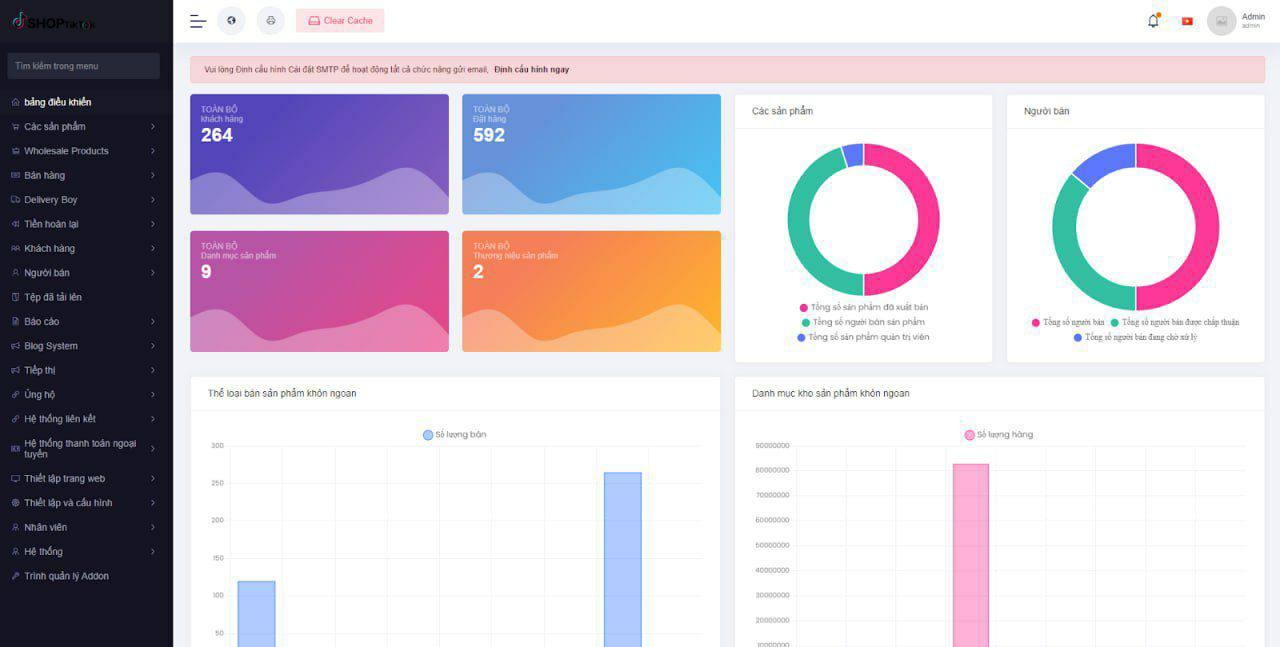Open the globe website icon

click(231, 21)
